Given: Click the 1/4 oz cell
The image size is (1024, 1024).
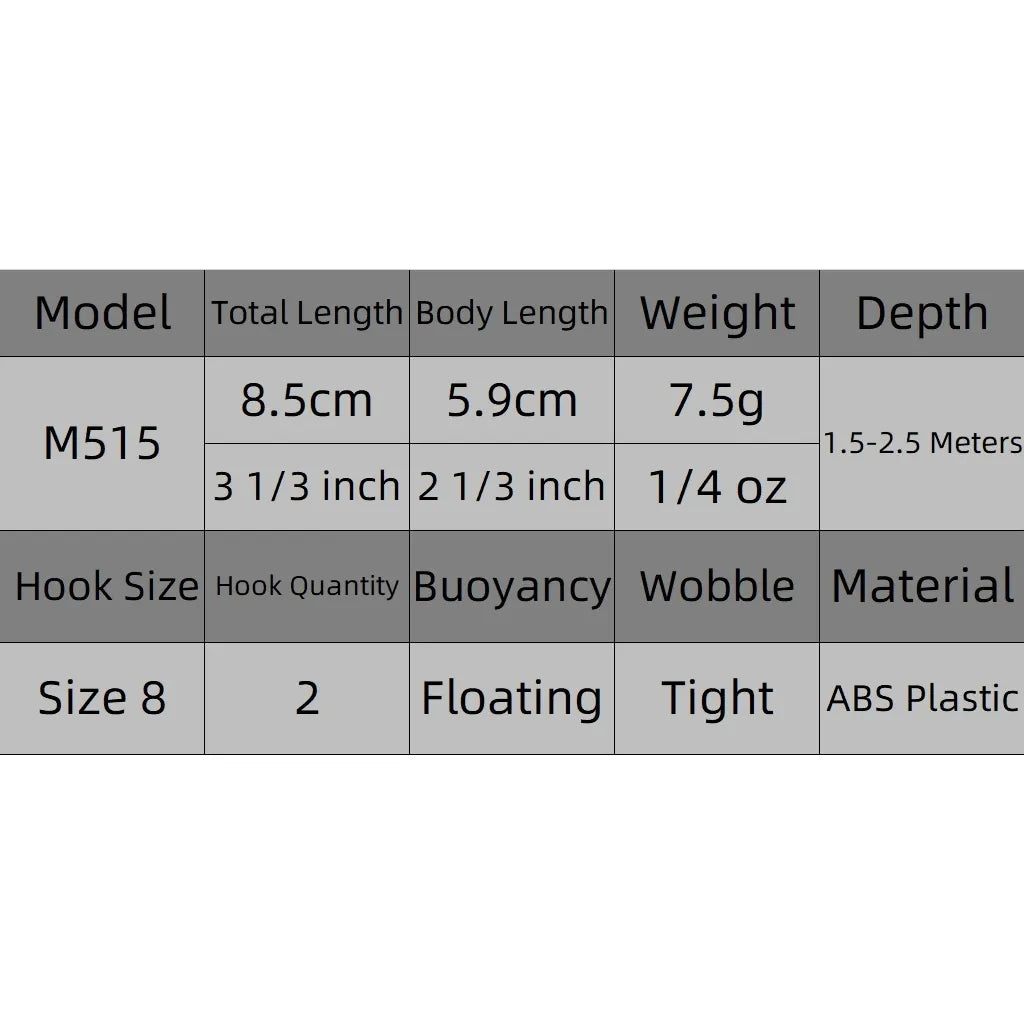Looking at the screenshot, I should pyautogui.click(x=717, y=487).
